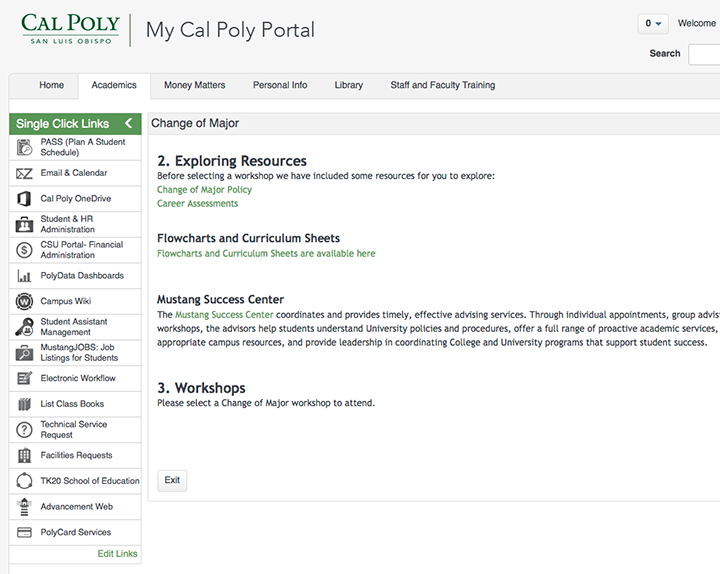
Task: Click into the Search input field
Action: click(704, 55)
